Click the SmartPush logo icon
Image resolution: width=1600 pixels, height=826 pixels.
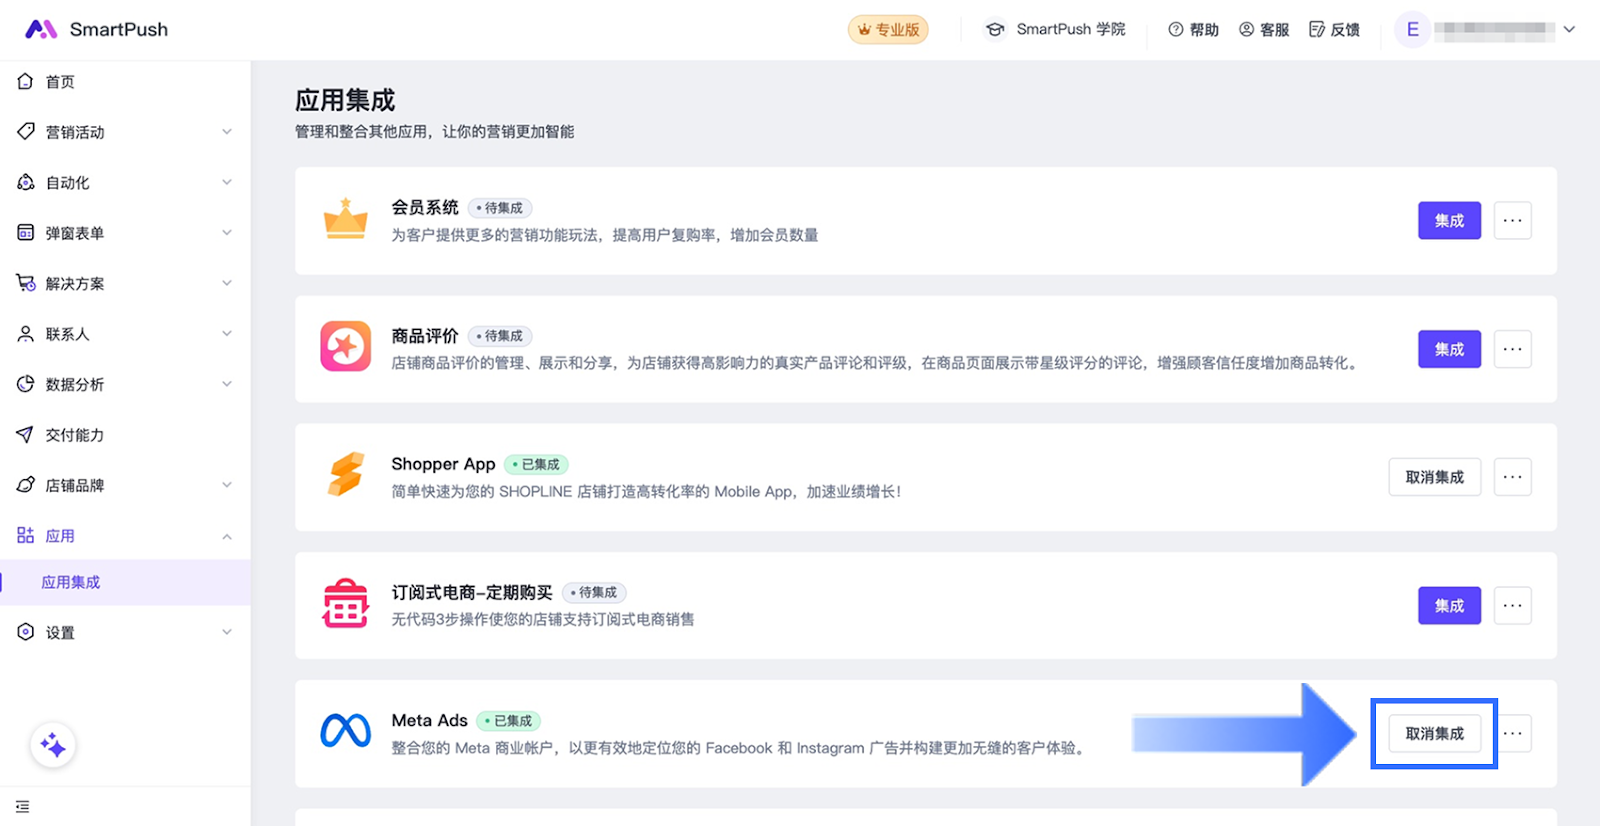(x=40, y=29)
